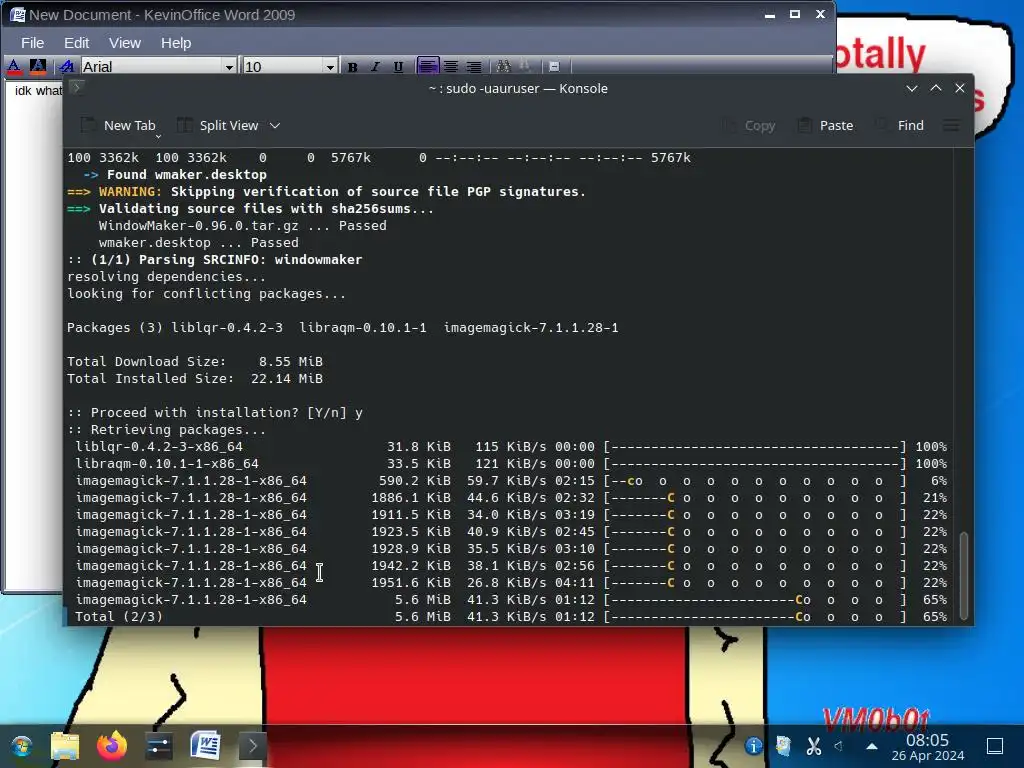Open the font size 10 dropdown
Image resolution: width=1024 pixels, height=768 pixels.
pos(330,67)
